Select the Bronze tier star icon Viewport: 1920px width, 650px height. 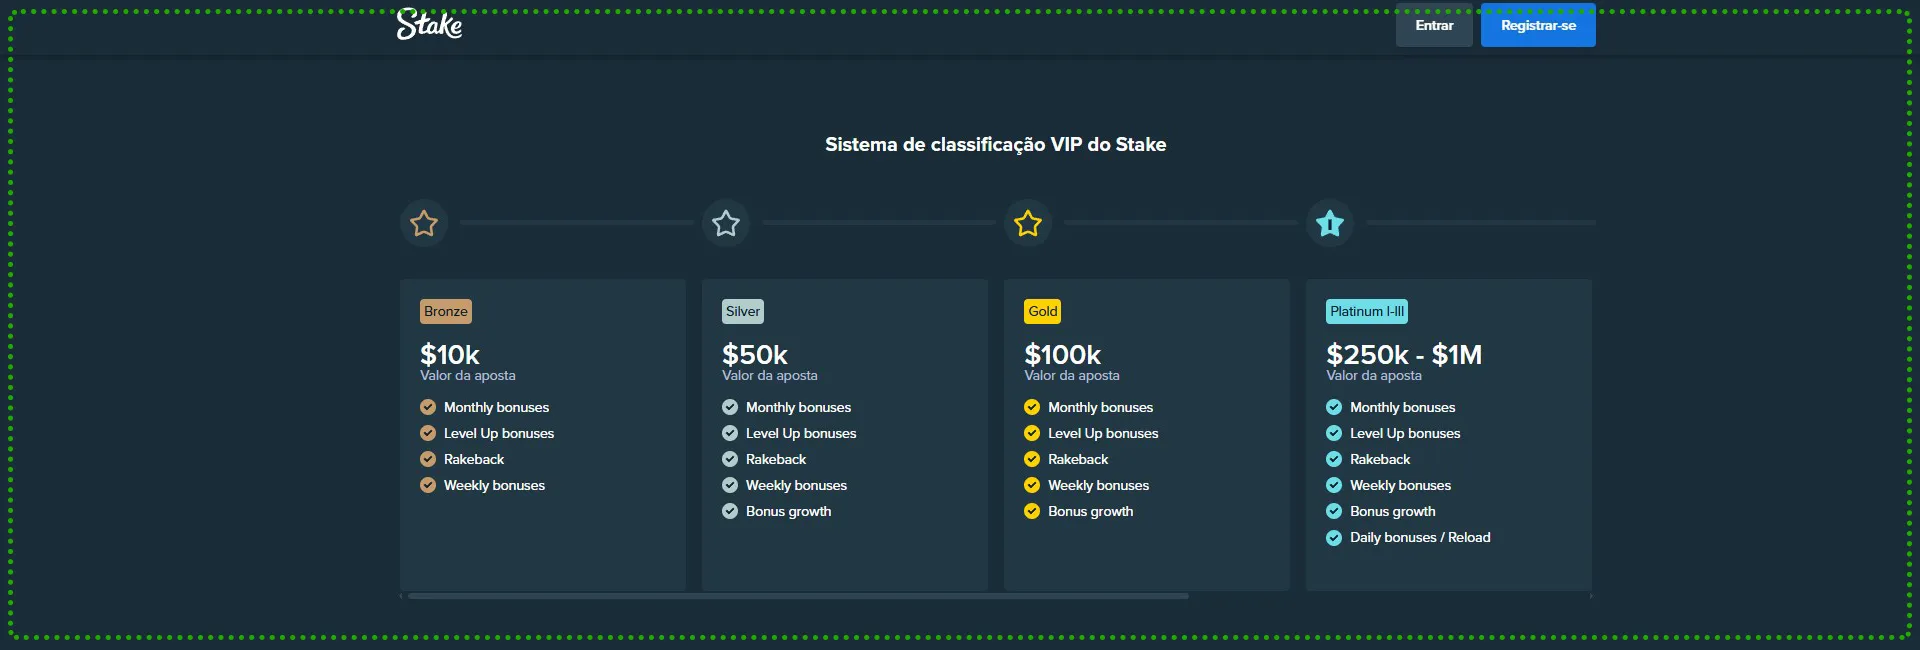tap(423, 223)
